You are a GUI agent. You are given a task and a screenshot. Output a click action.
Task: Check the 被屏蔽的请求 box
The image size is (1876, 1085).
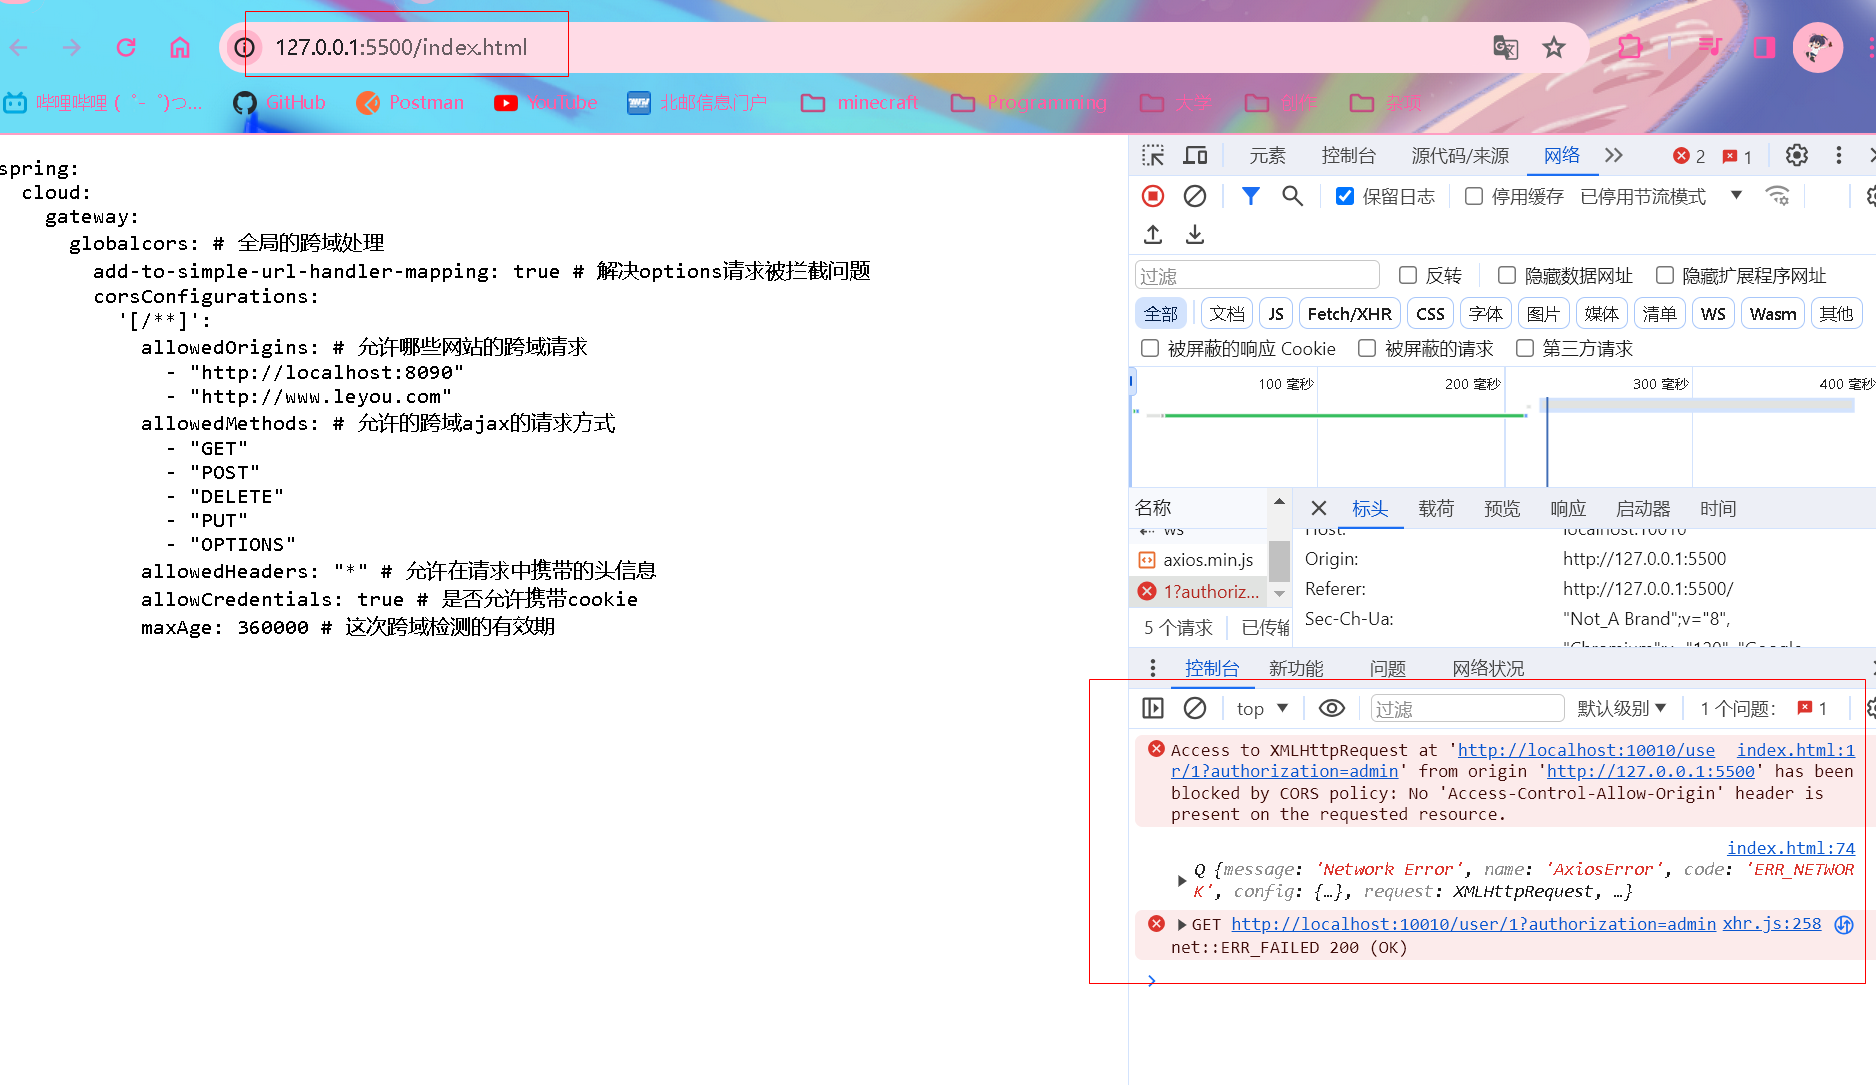[x=1367, y=348]
